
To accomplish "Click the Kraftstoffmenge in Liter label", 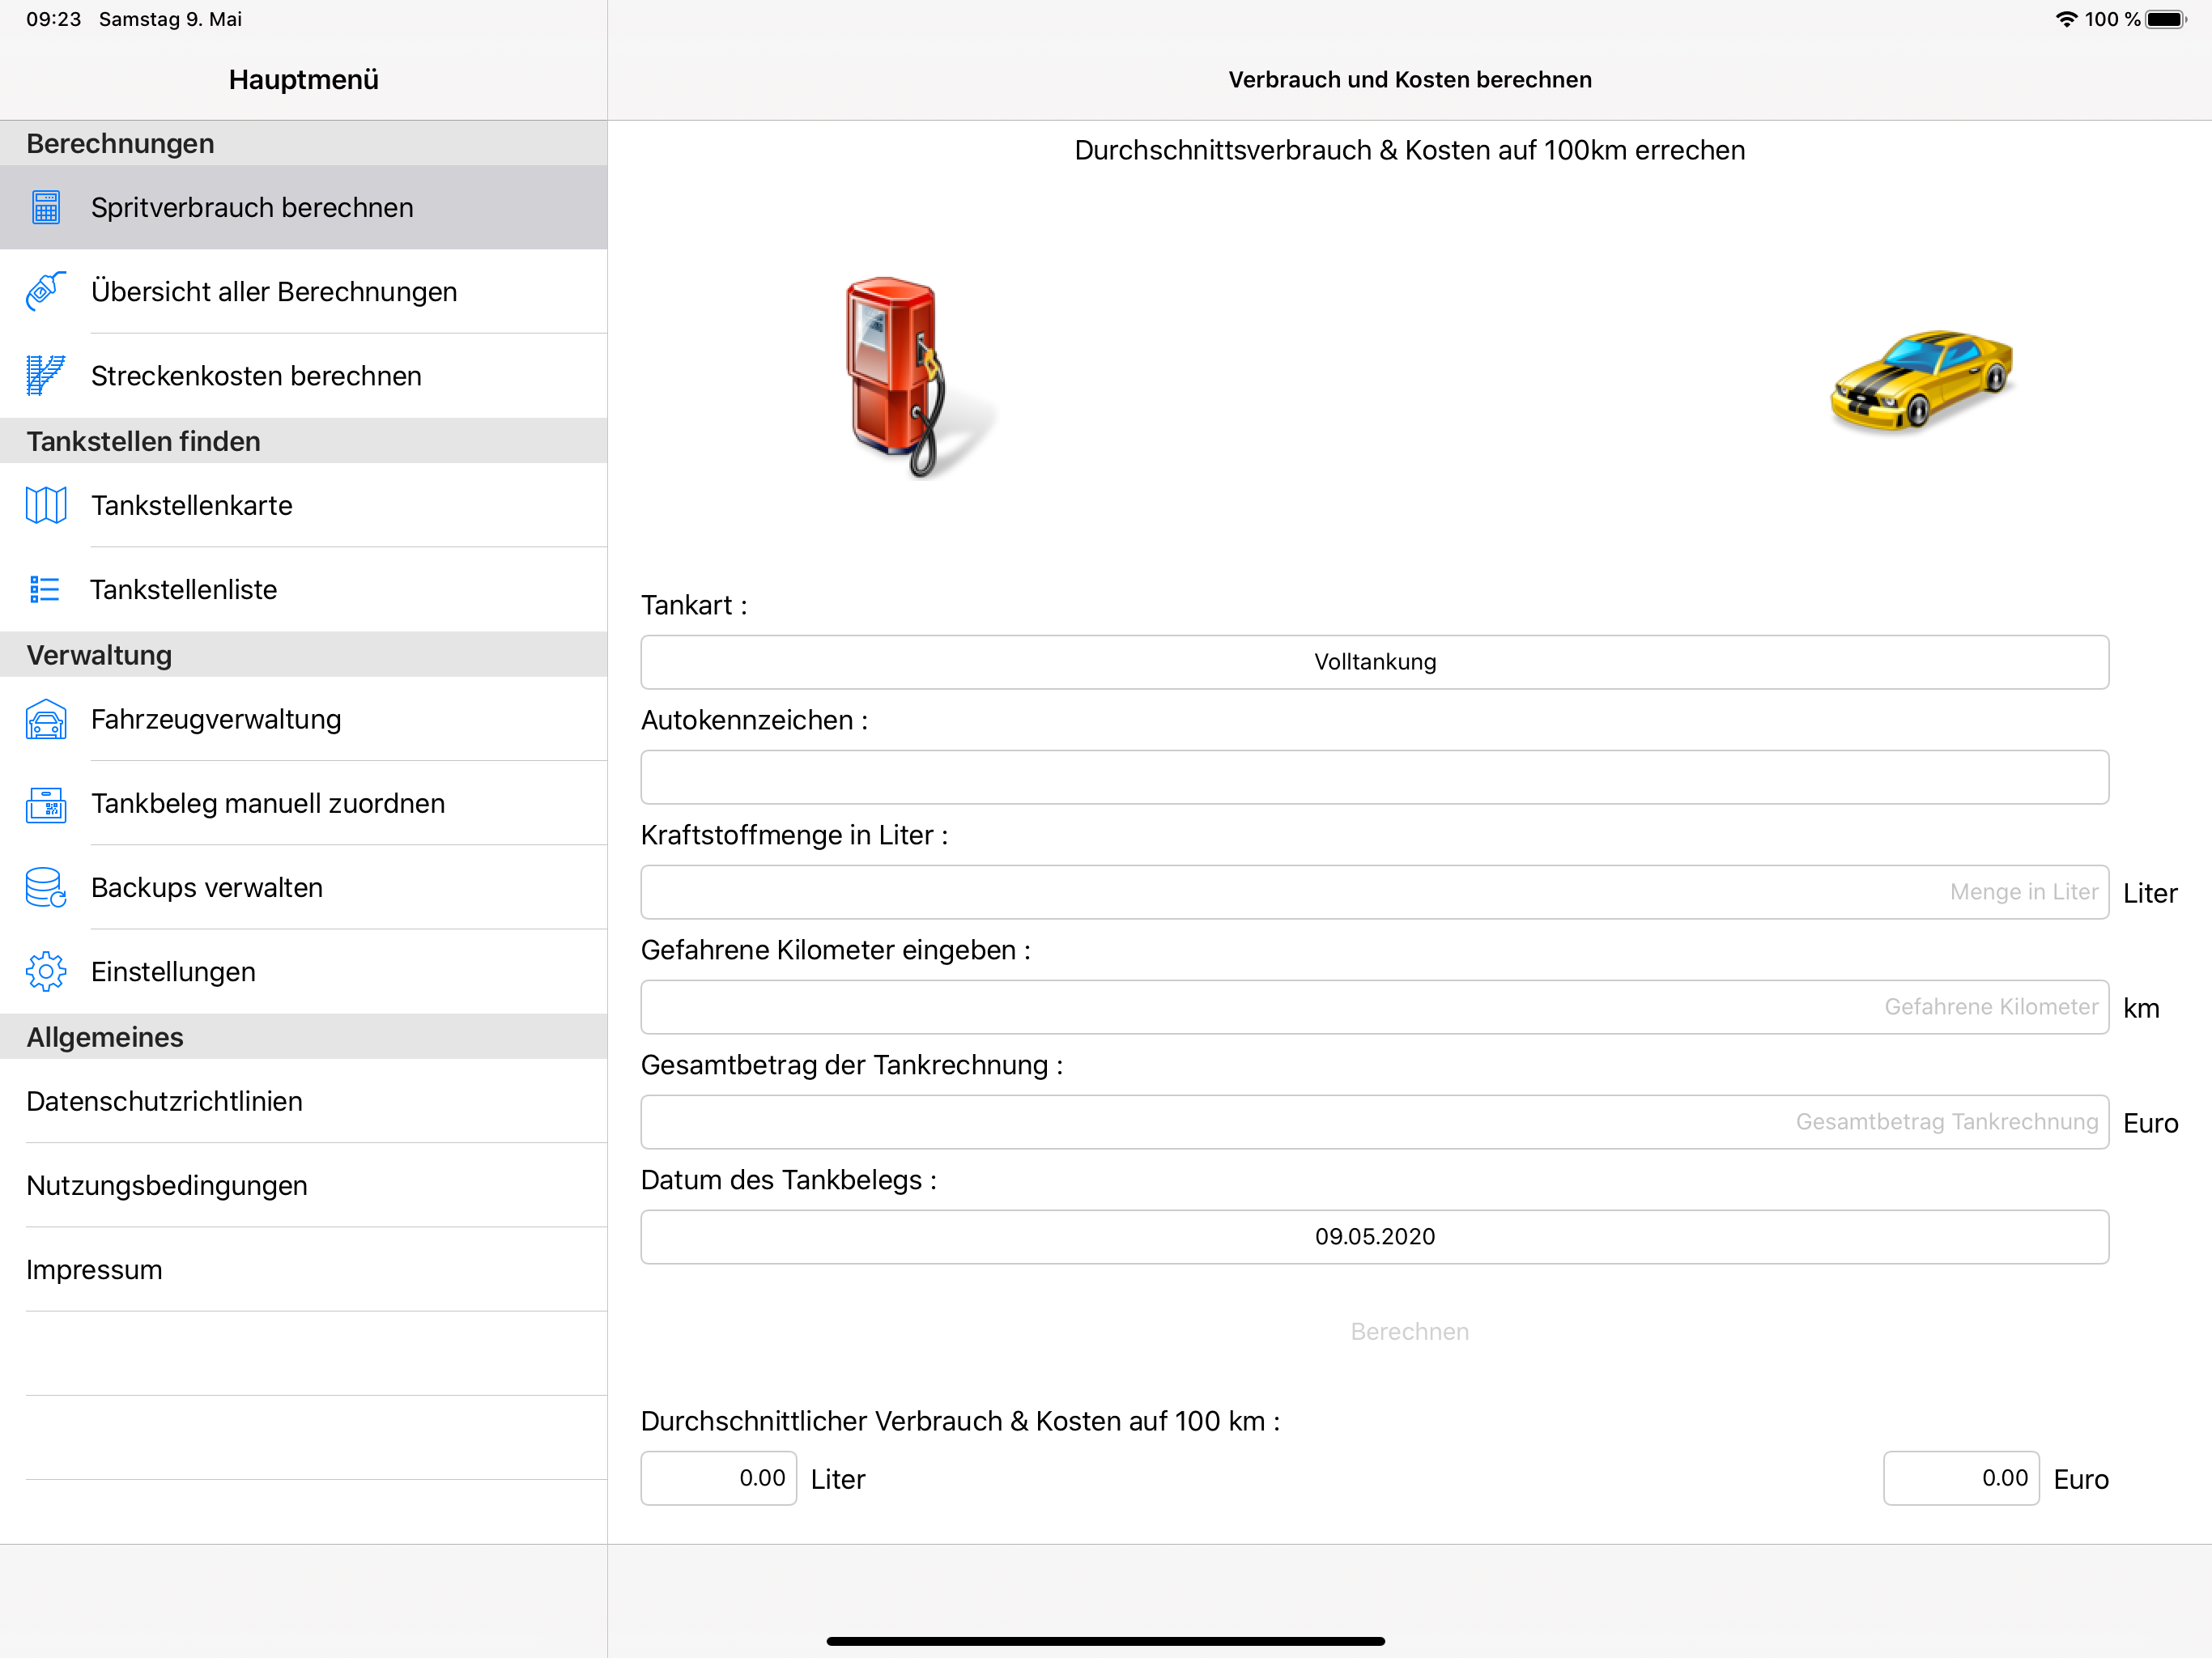I will 794,835.
